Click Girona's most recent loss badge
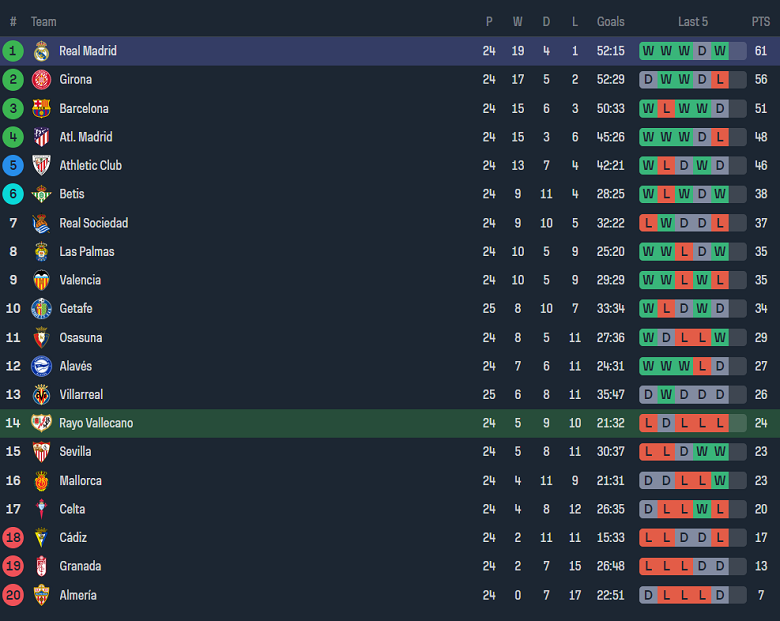780x621 pixels. click(x=719, y=80)
